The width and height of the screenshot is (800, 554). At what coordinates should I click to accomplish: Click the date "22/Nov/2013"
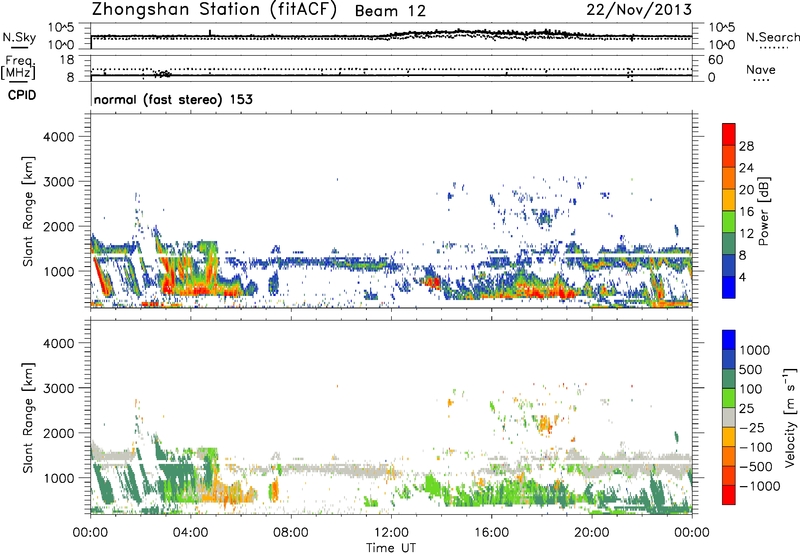coord(639,9)
